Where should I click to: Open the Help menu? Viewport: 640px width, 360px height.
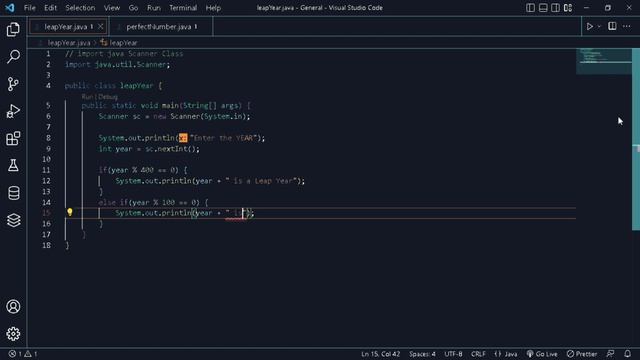pos(213,8)
